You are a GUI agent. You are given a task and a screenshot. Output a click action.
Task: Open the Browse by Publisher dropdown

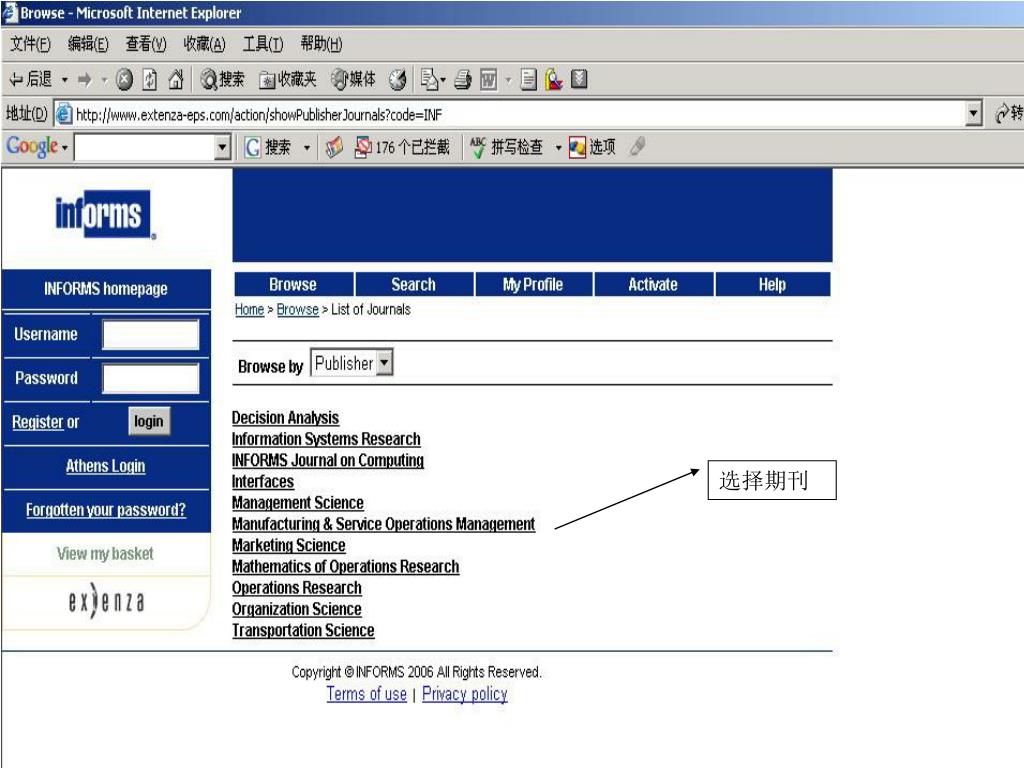pos(385,362)
